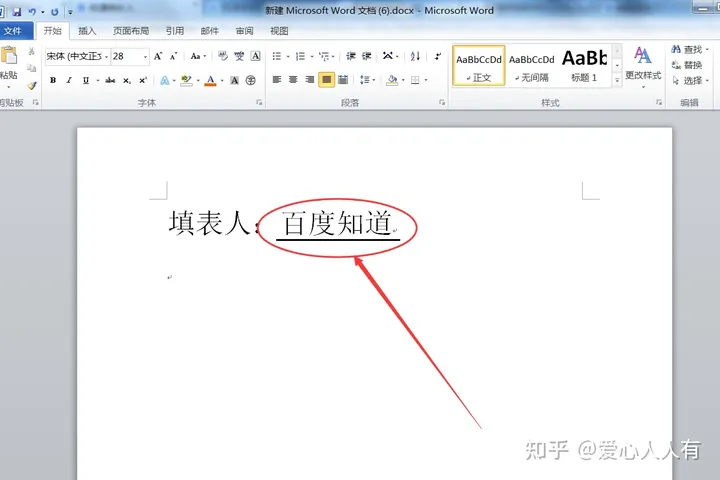The height and width of the screenshot is (480, 720).
Task: Switch to the References (引用) tab
Action: coord(174,31)
